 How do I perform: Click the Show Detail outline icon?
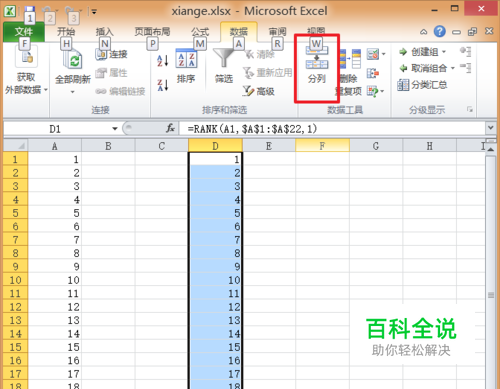(465, 52)
